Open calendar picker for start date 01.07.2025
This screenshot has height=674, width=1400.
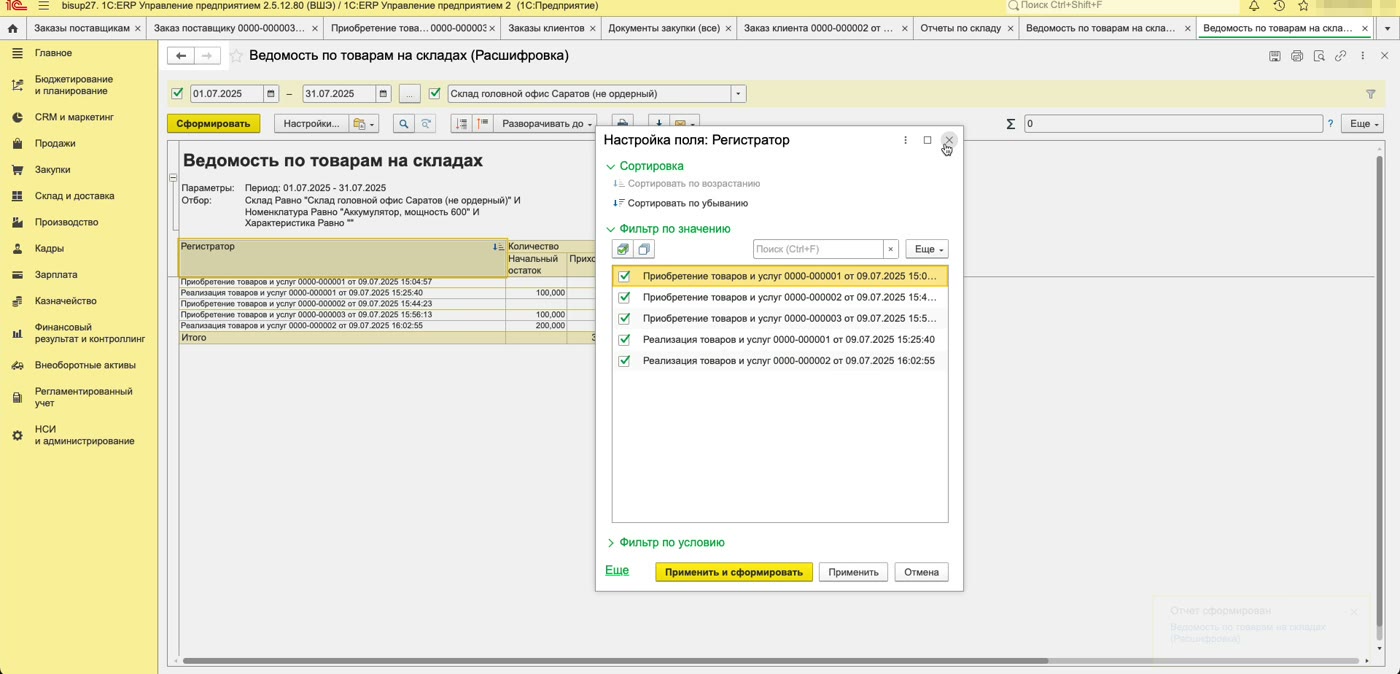tap(271, 94)
